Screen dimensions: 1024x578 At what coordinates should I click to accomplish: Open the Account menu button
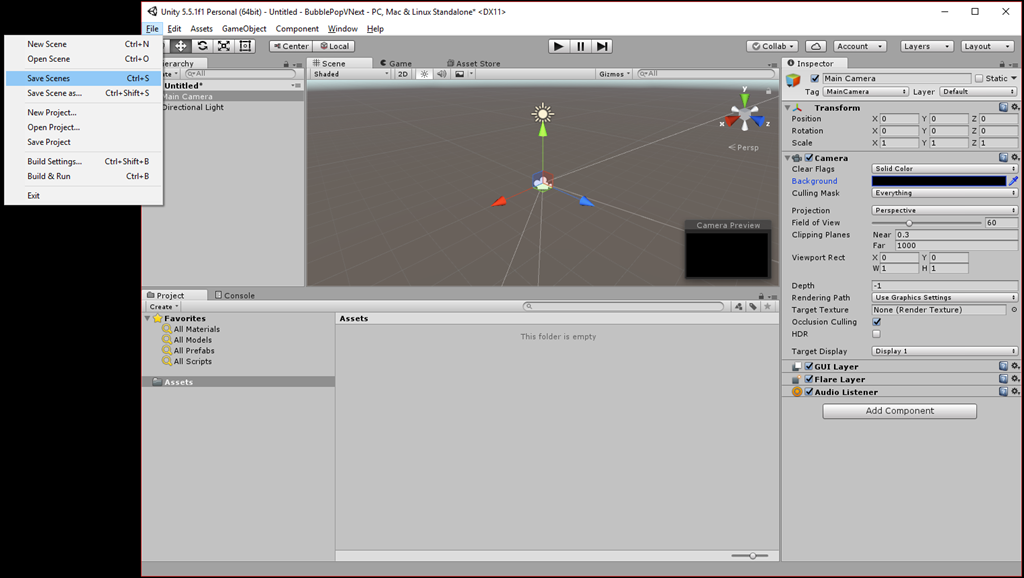pyautogui.click(x=859, y=46)
